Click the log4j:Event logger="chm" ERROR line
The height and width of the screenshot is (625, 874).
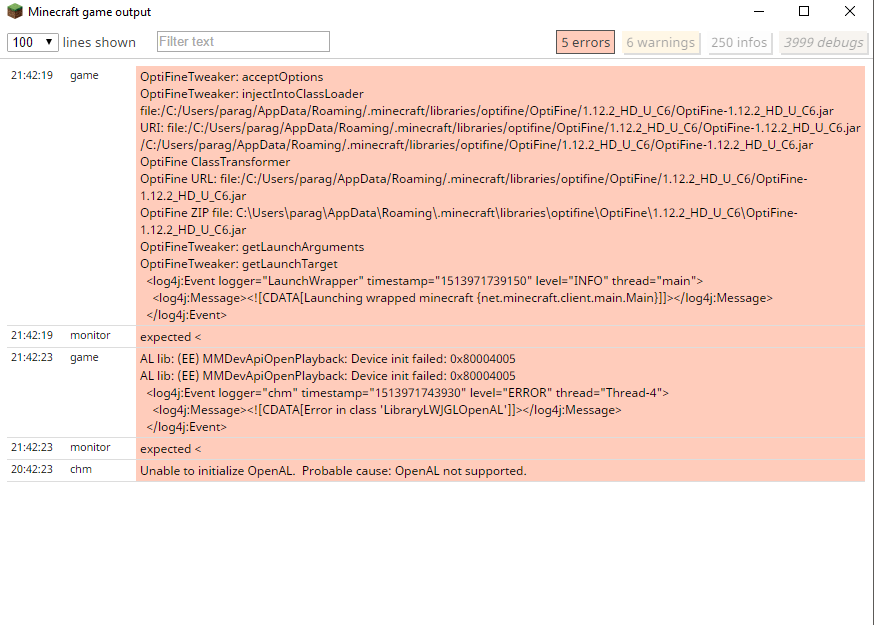[x=407, y=393]
